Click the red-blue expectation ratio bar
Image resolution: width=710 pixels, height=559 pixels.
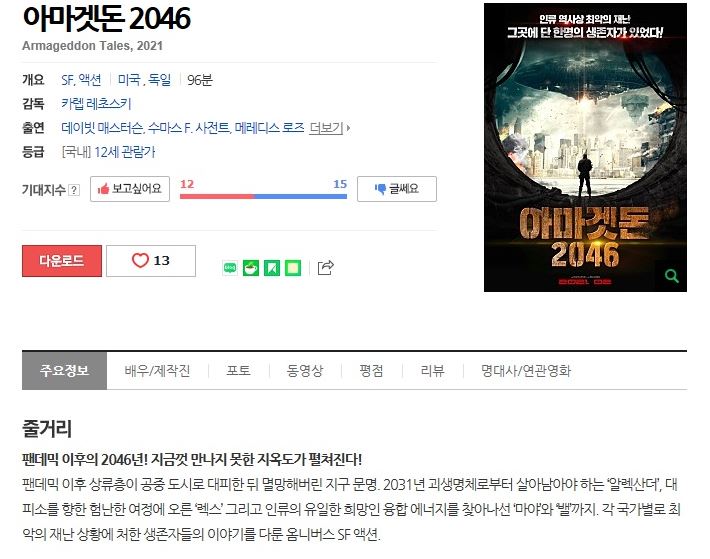(x=264, y=196)
